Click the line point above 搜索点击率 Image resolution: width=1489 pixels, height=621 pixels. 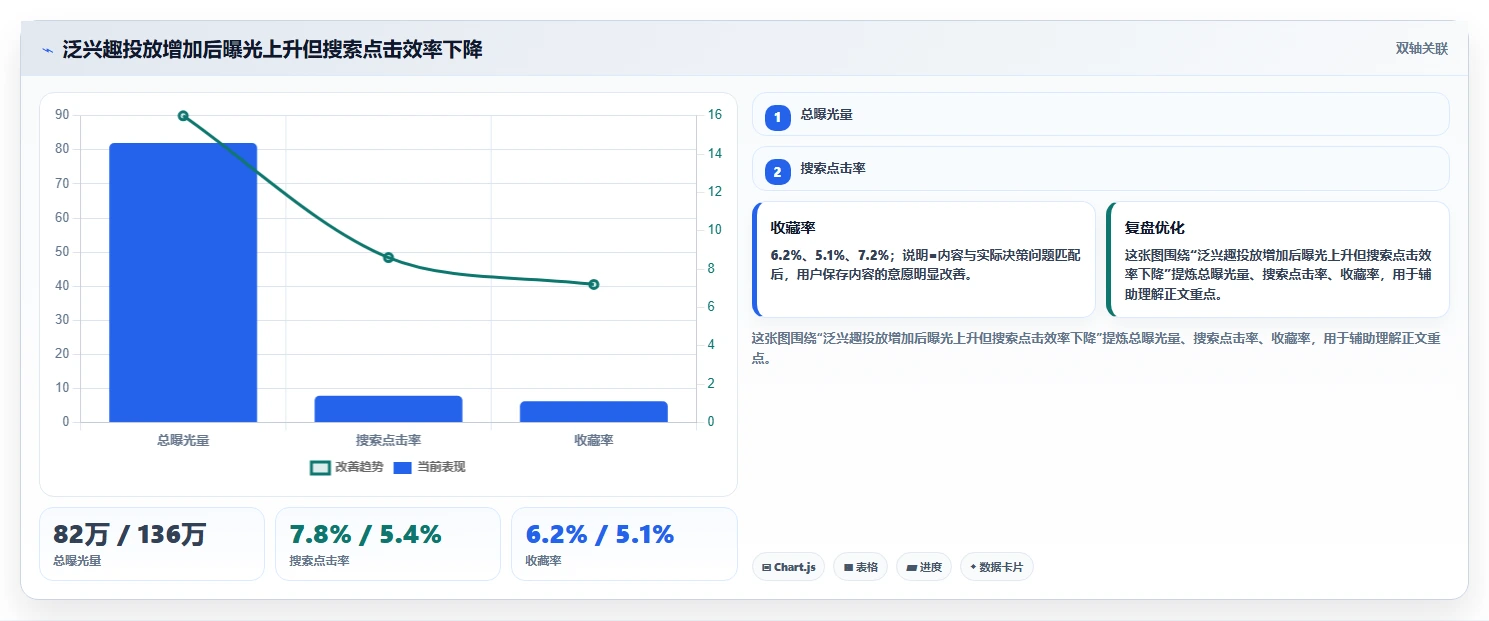388,258
